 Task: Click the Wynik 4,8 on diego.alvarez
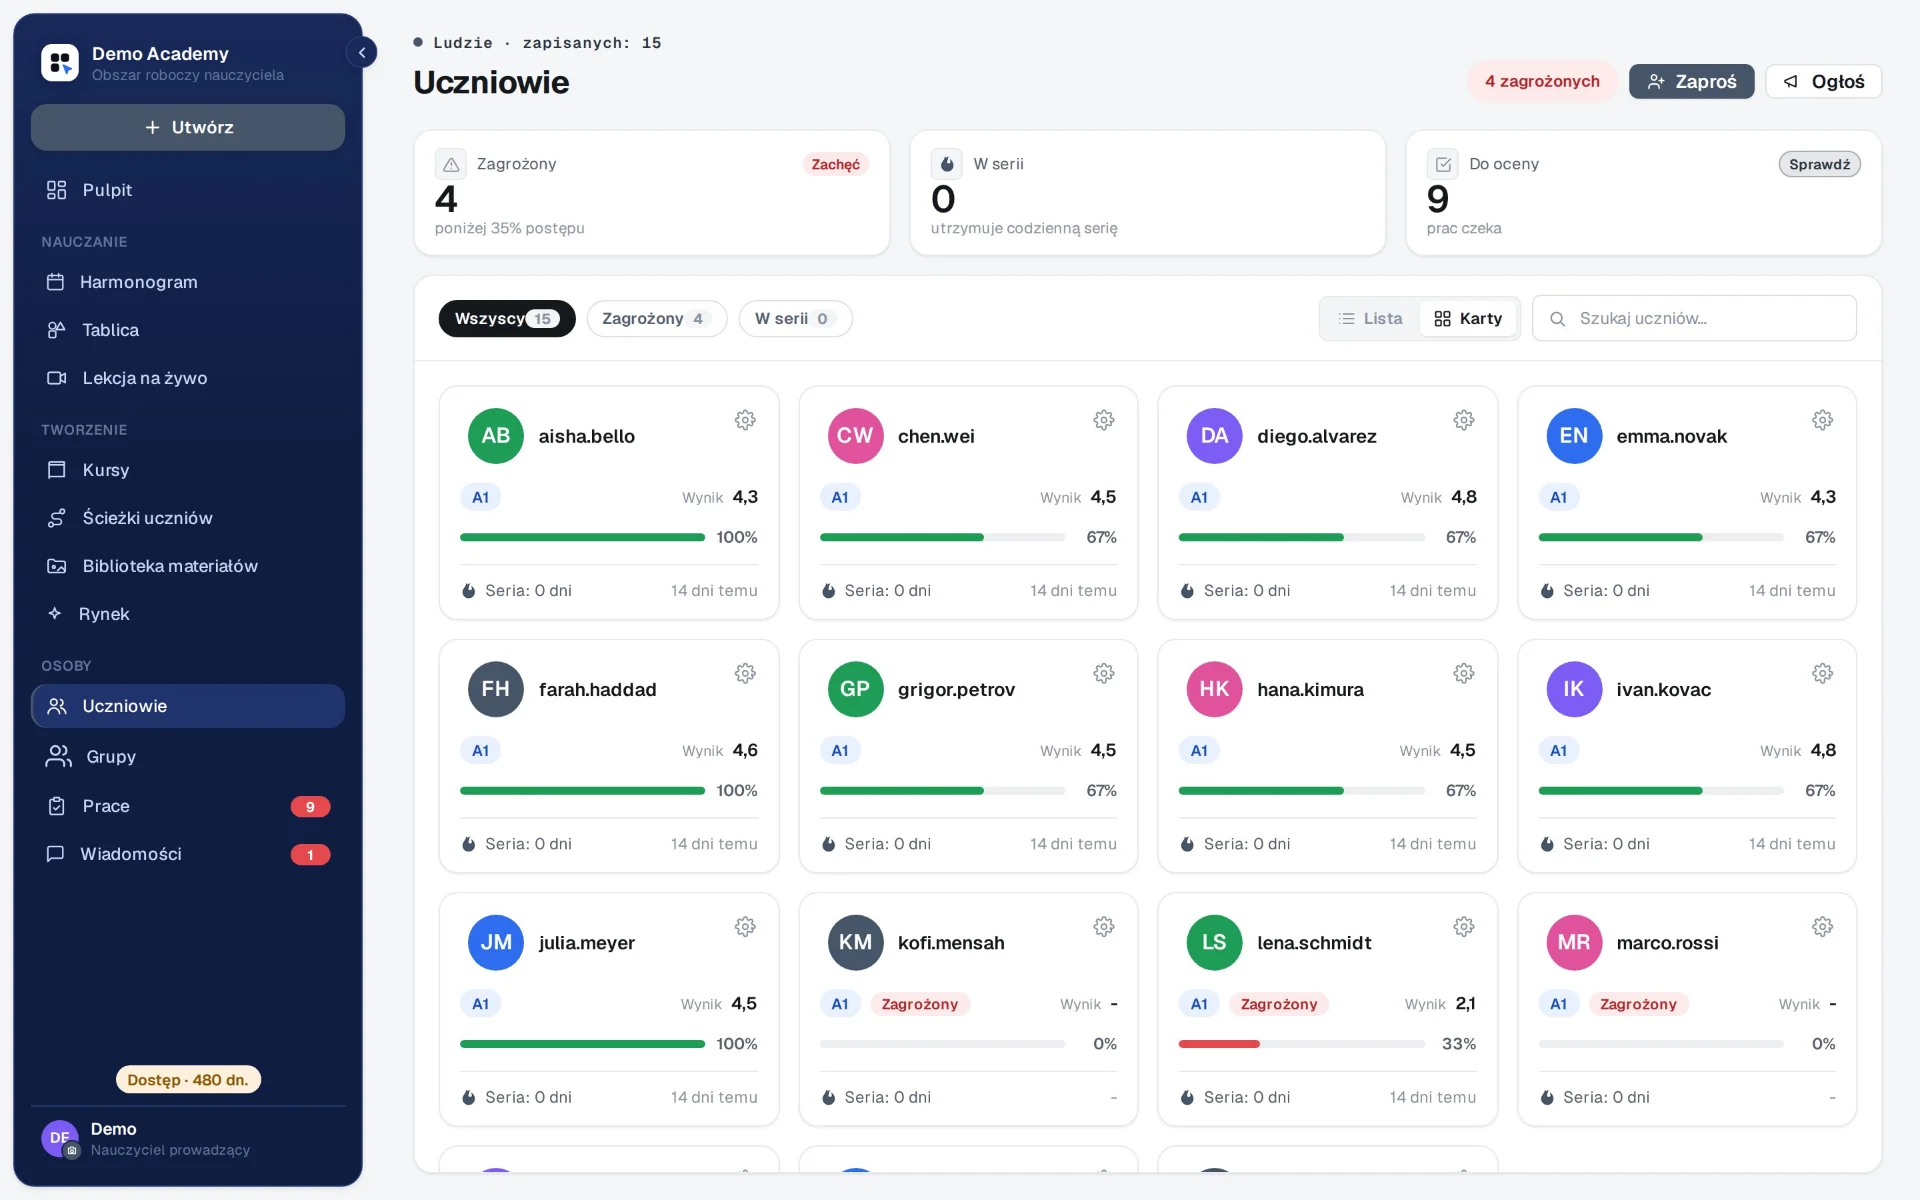click(x=1438, y=497)
